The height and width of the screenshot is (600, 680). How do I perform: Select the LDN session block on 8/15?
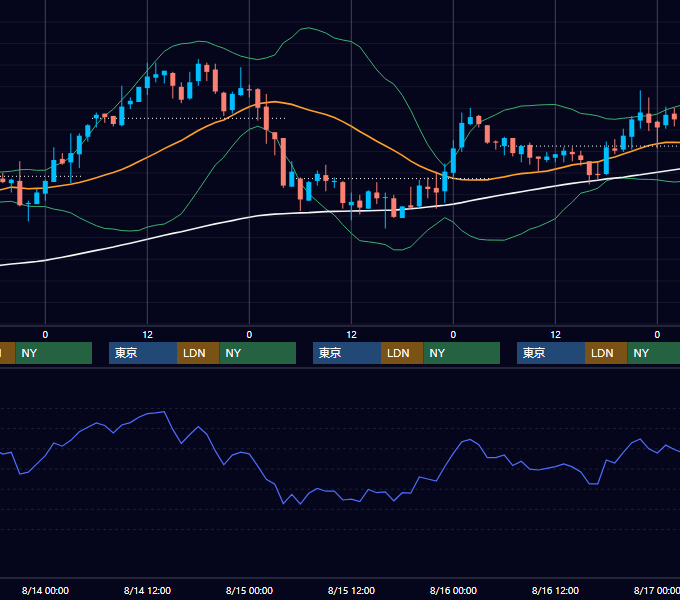click(x=402, y=353)
